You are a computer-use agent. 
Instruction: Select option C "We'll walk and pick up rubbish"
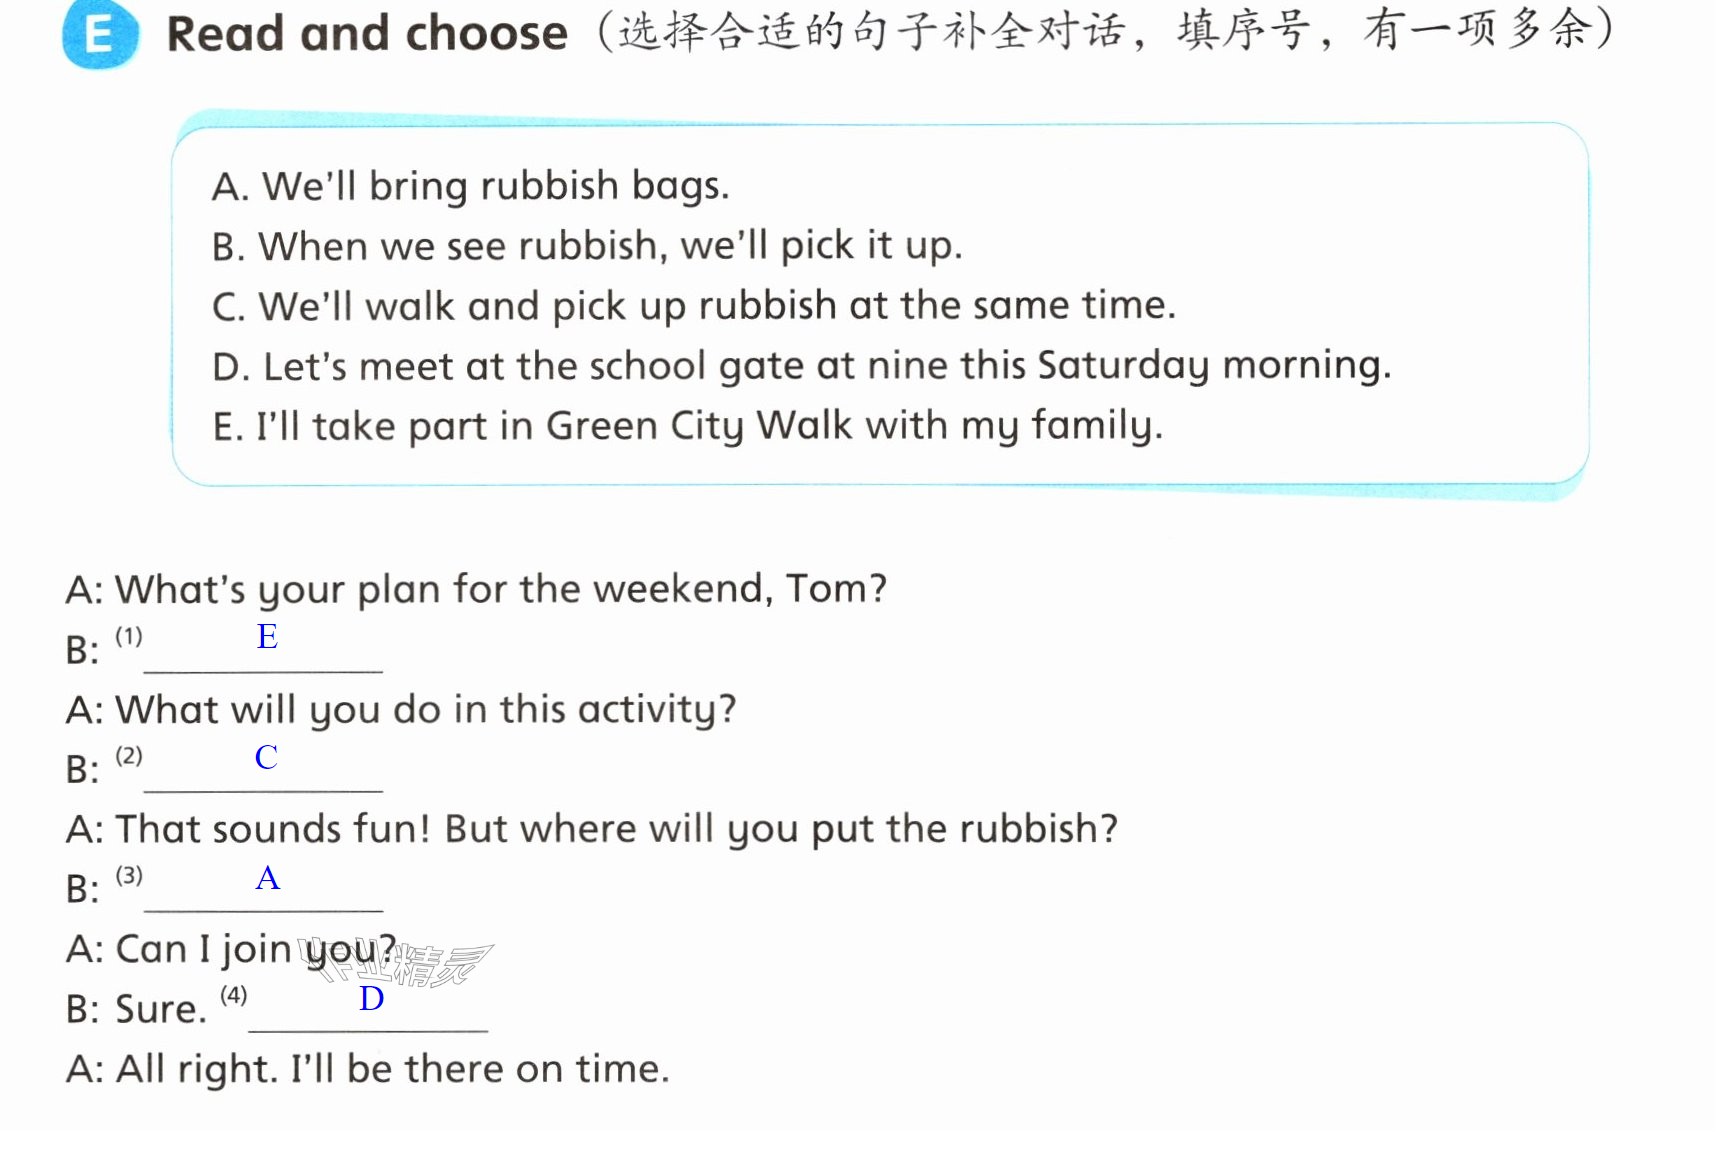coord(694,306)
